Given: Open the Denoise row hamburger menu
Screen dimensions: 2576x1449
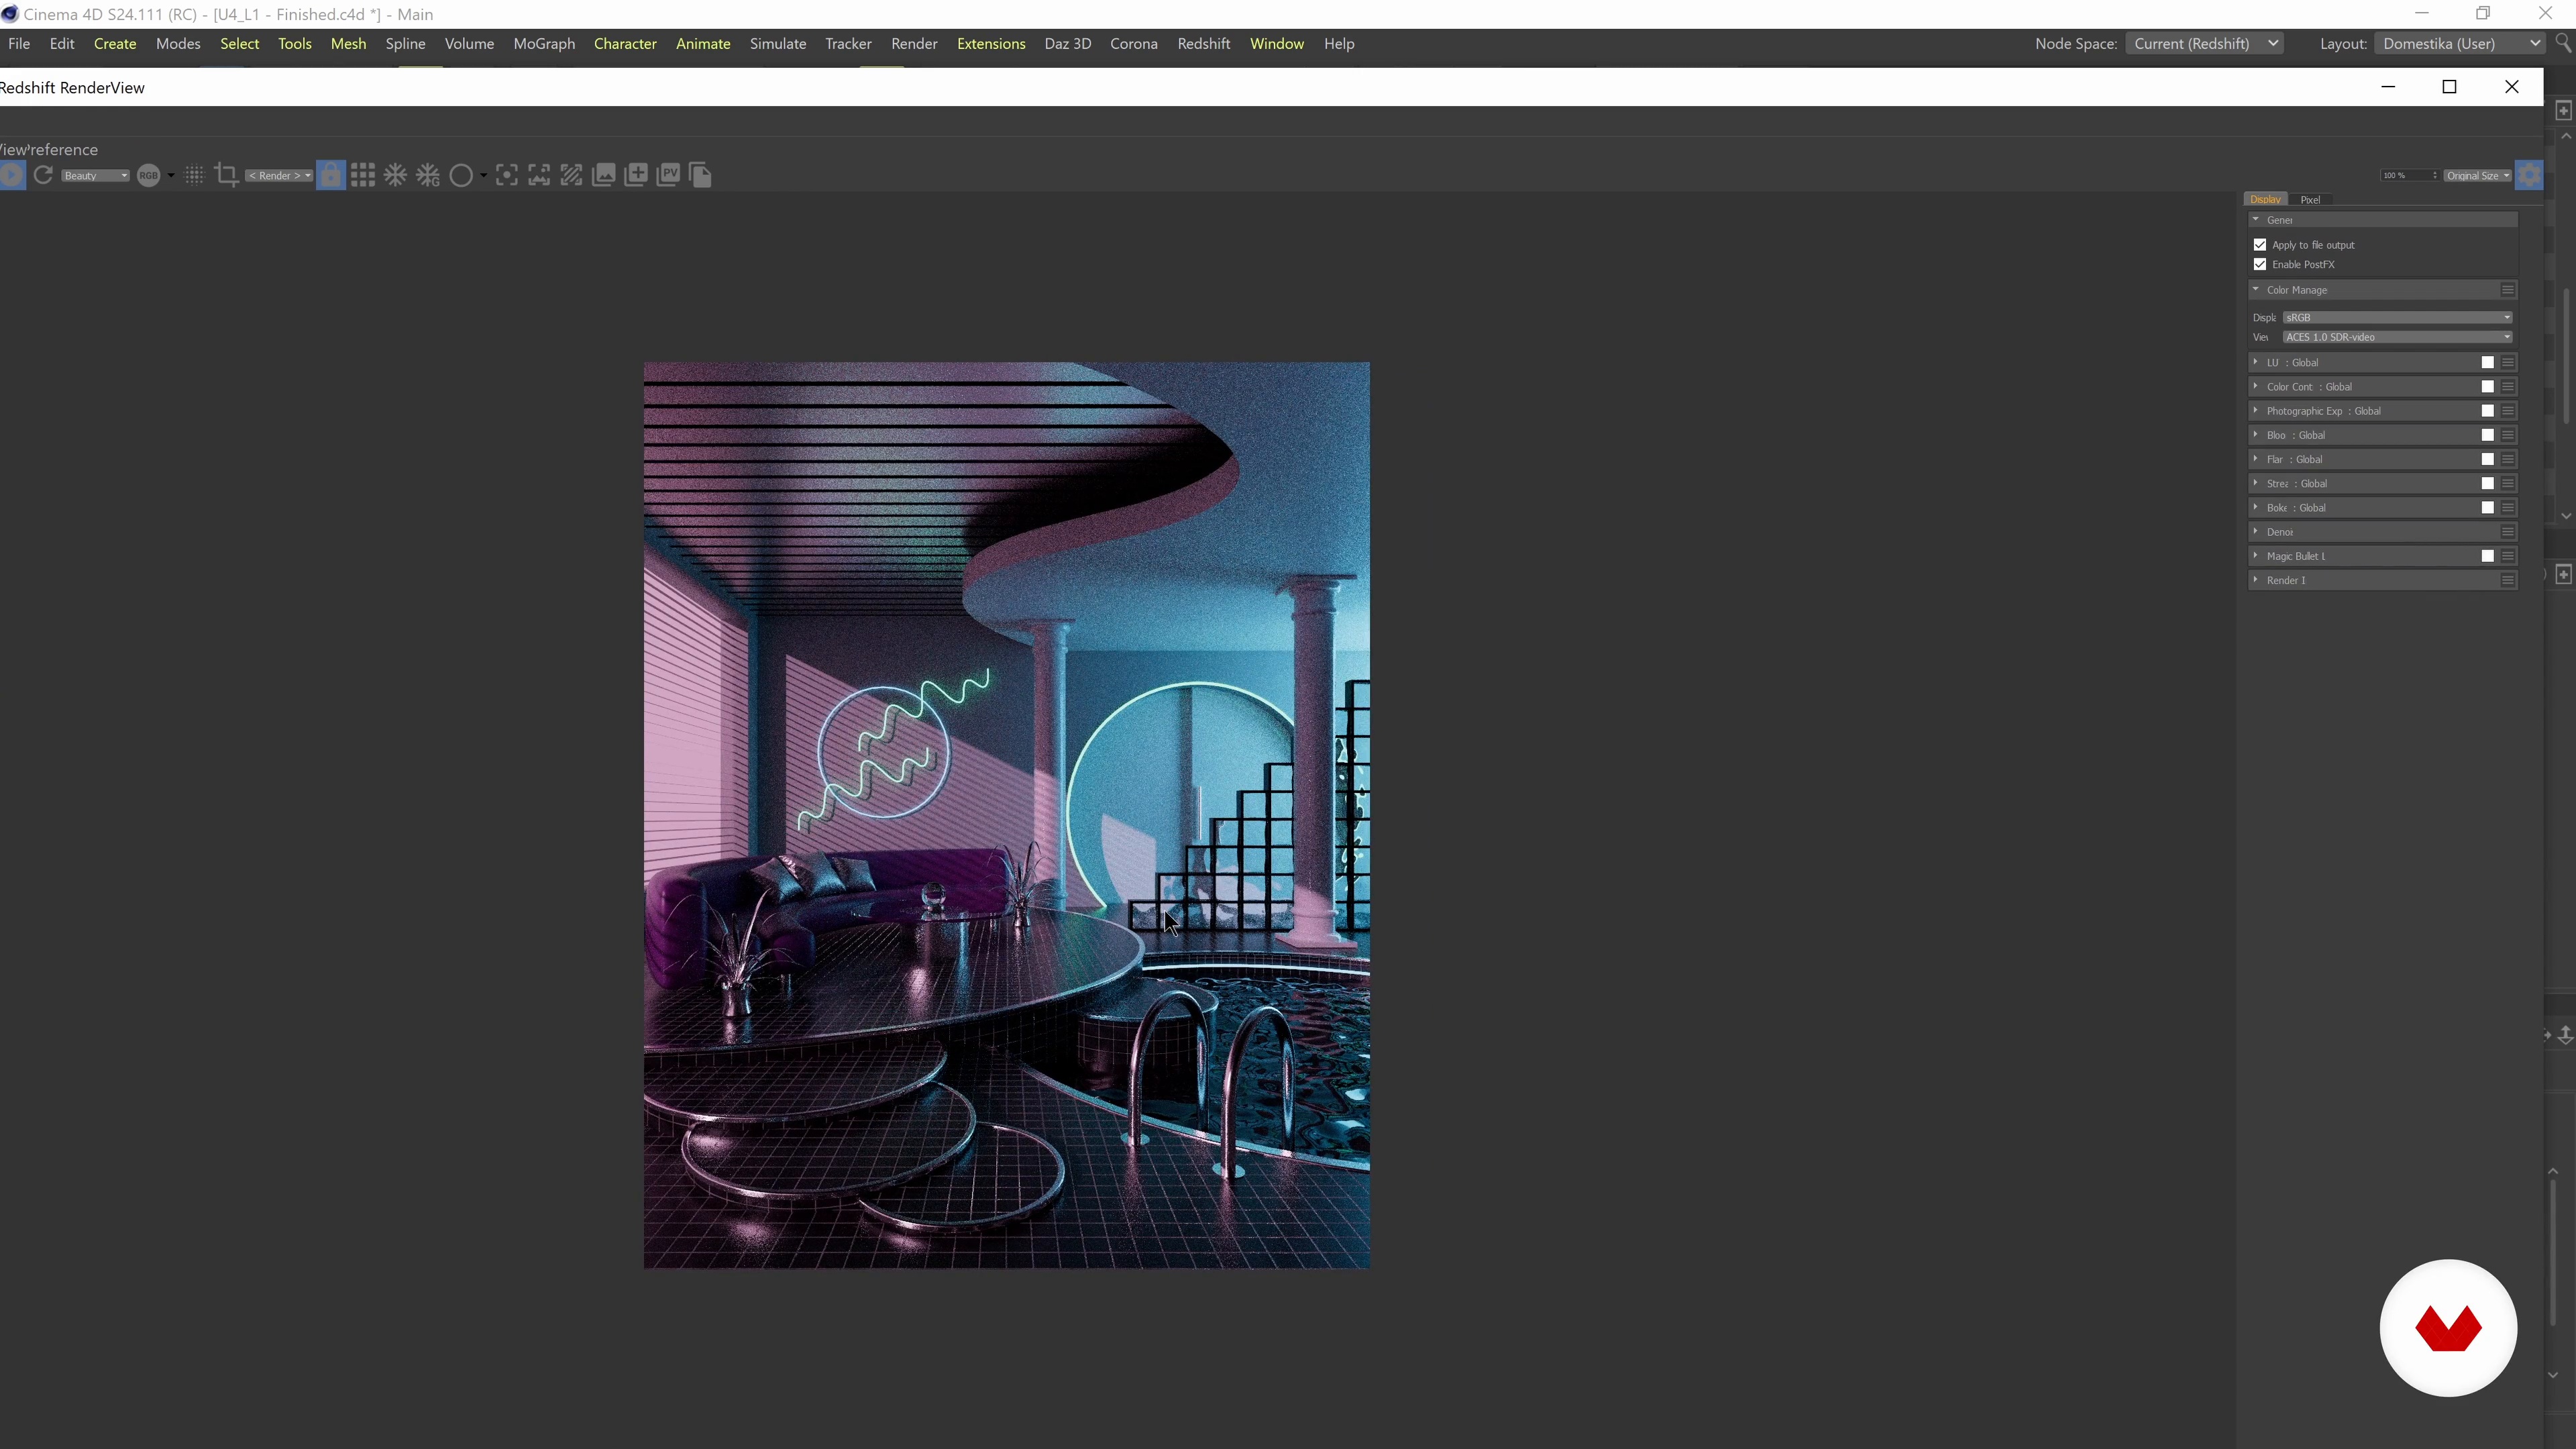Looking at the screenshot, I should coord(2508,532).
